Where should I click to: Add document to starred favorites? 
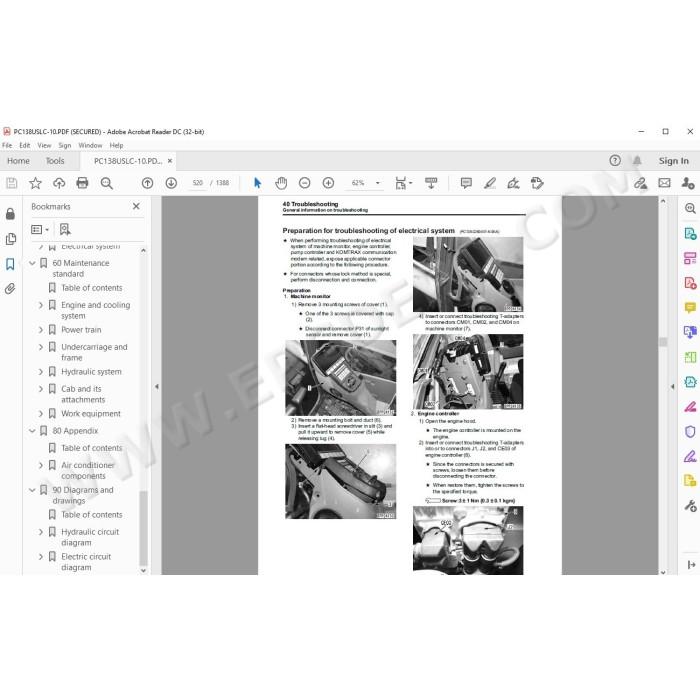(x=35, y=183)
